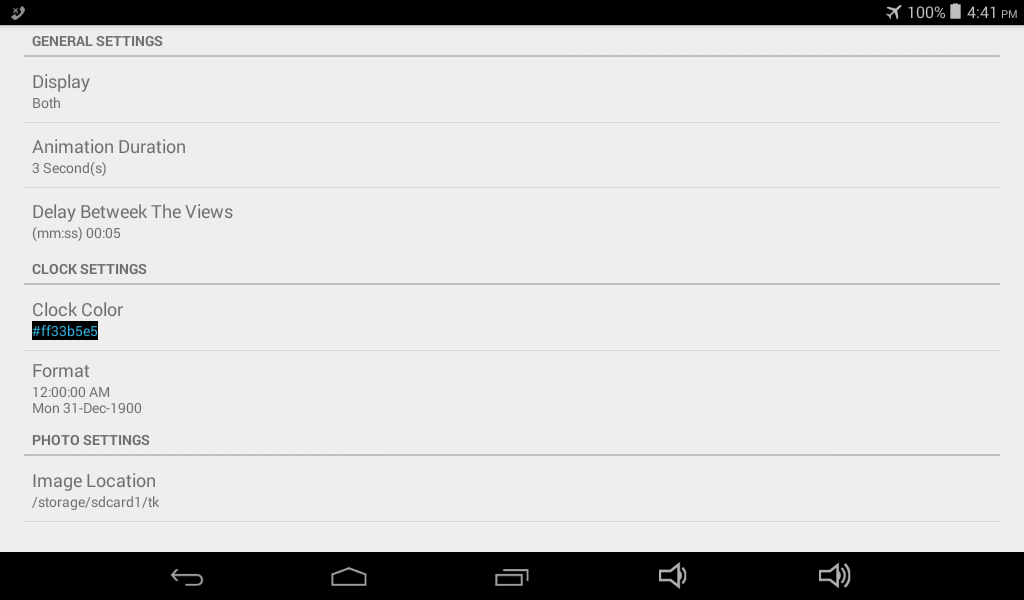Viewport: 1024px width, 600px height.
Task: Tap the airplane mode status icon
Action: (893, 12)
